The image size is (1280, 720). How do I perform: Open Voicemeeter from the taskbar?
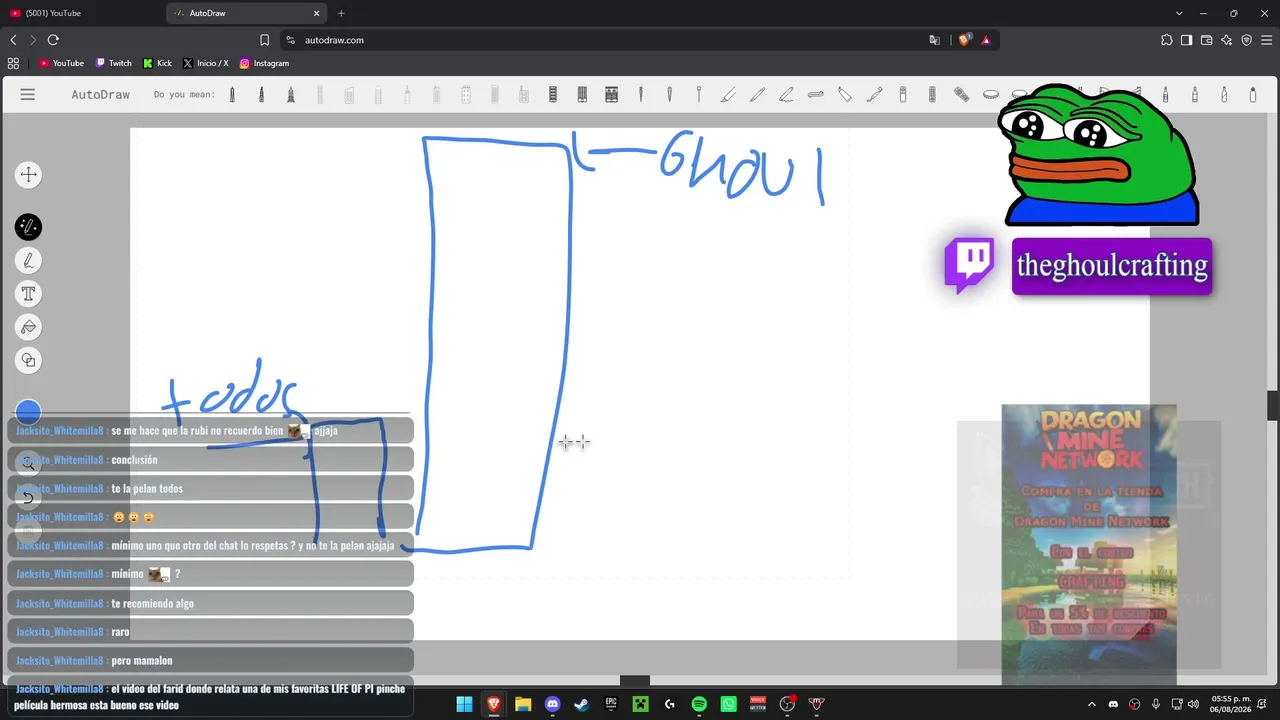coord(757,704)
